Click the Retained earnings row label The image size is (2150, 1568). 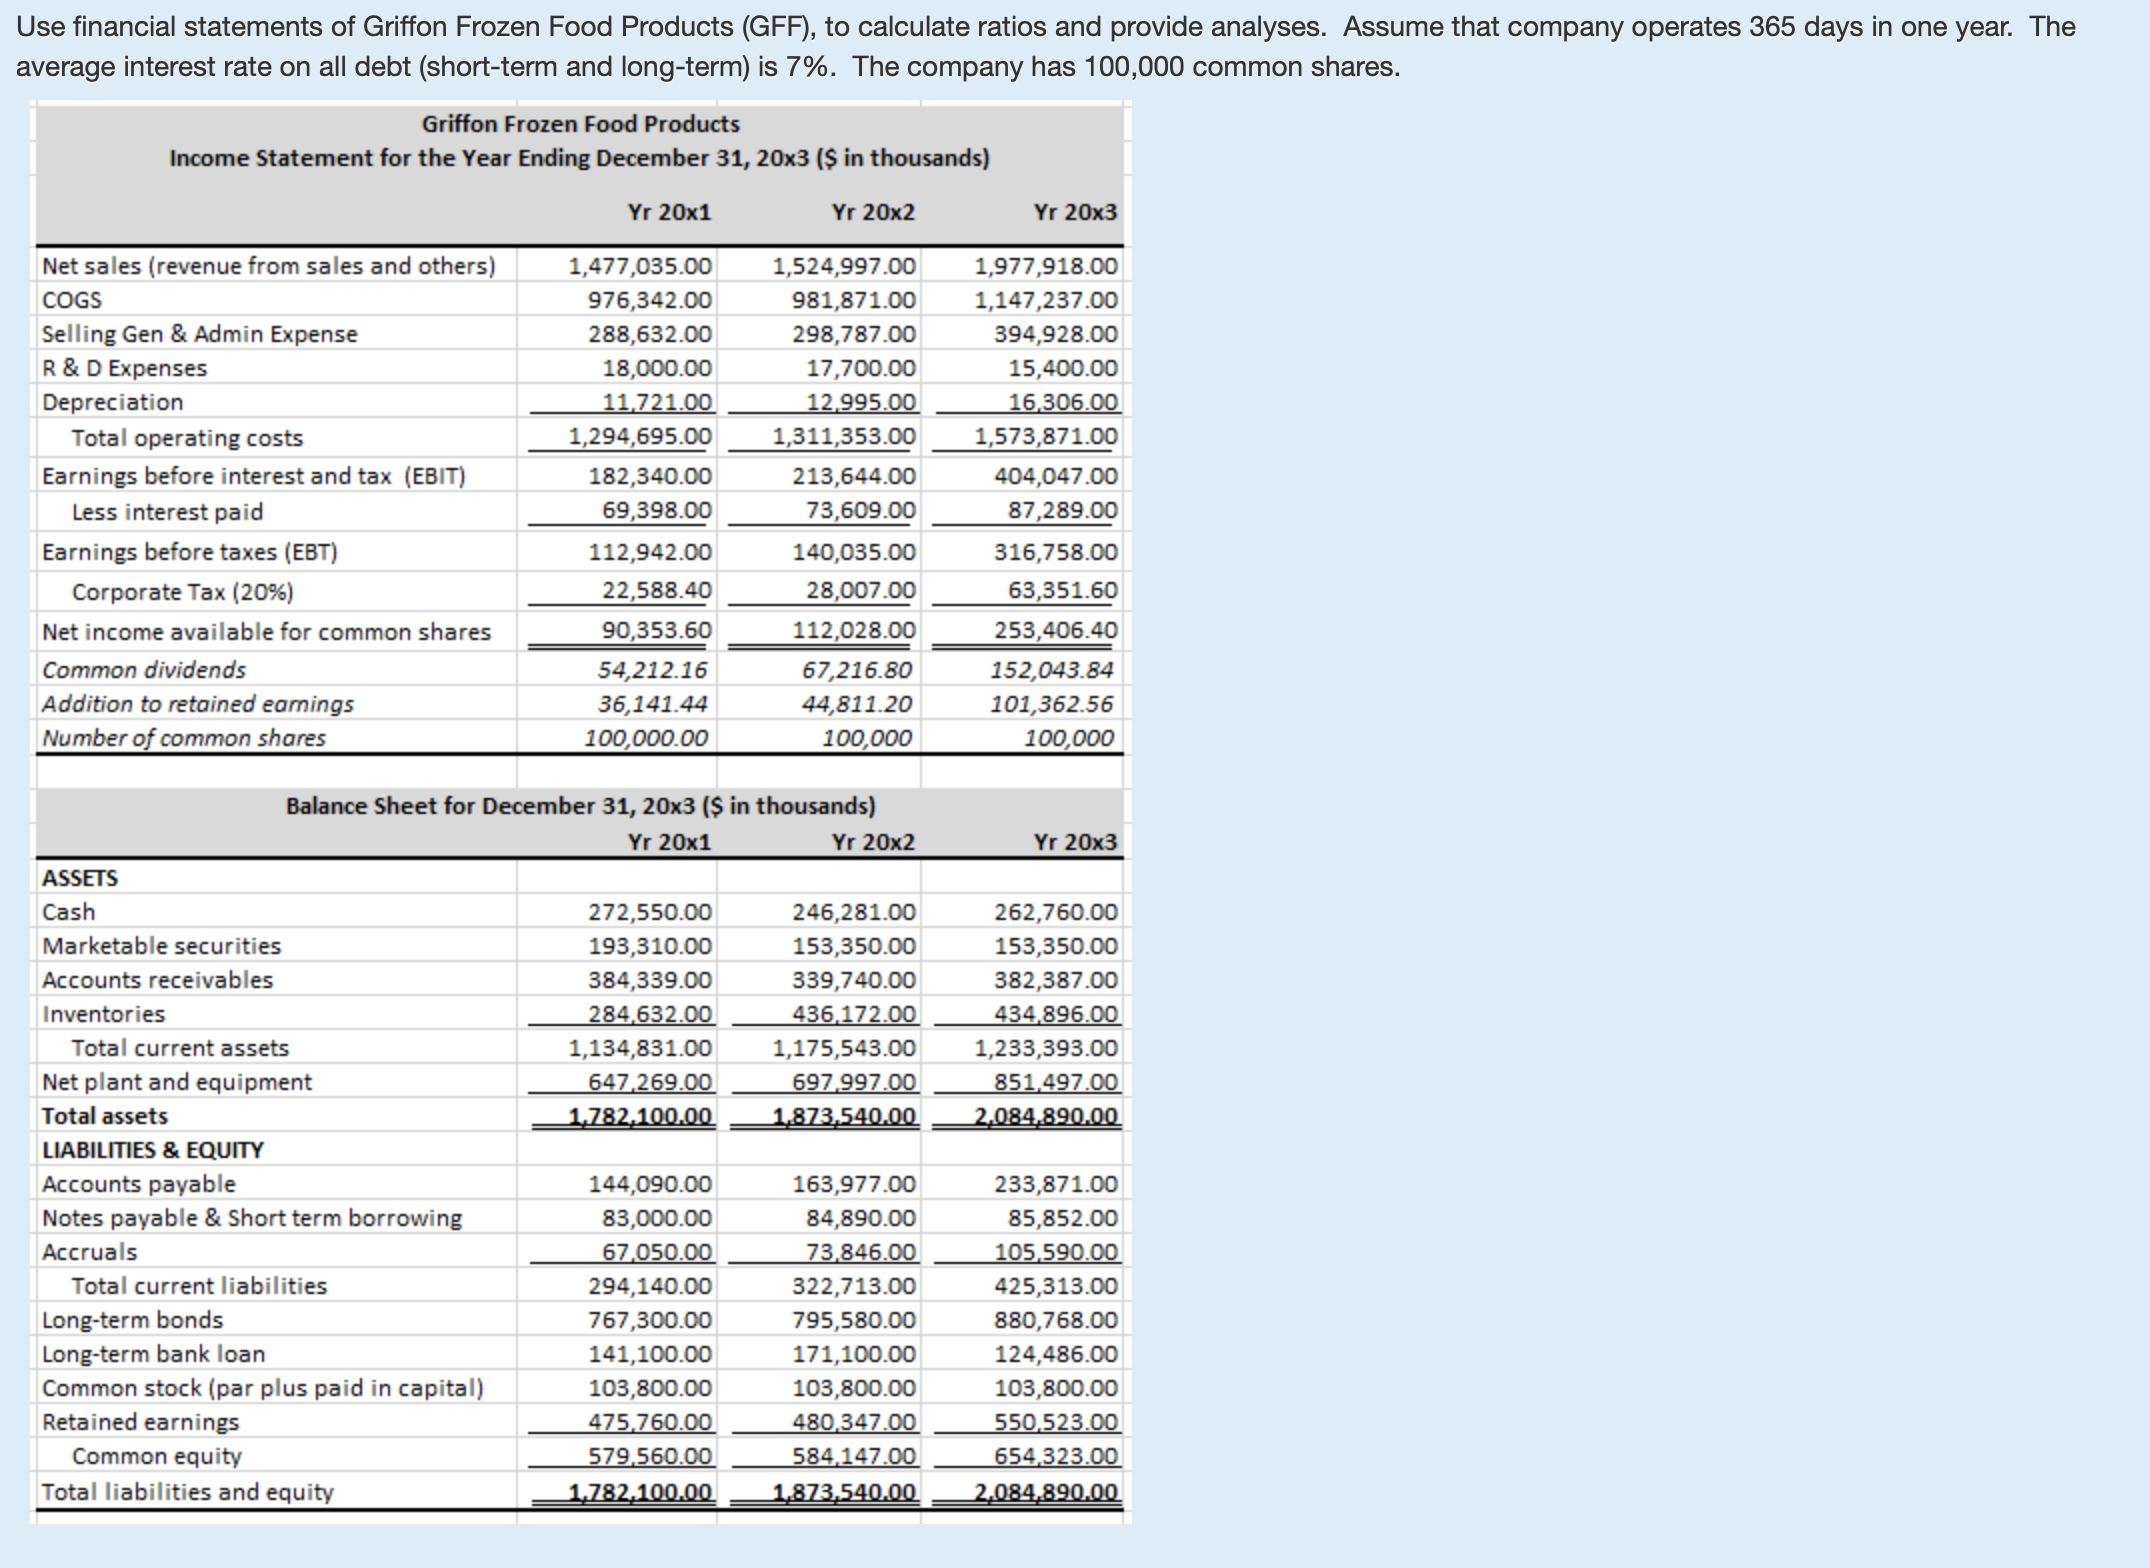[140, 1420]
